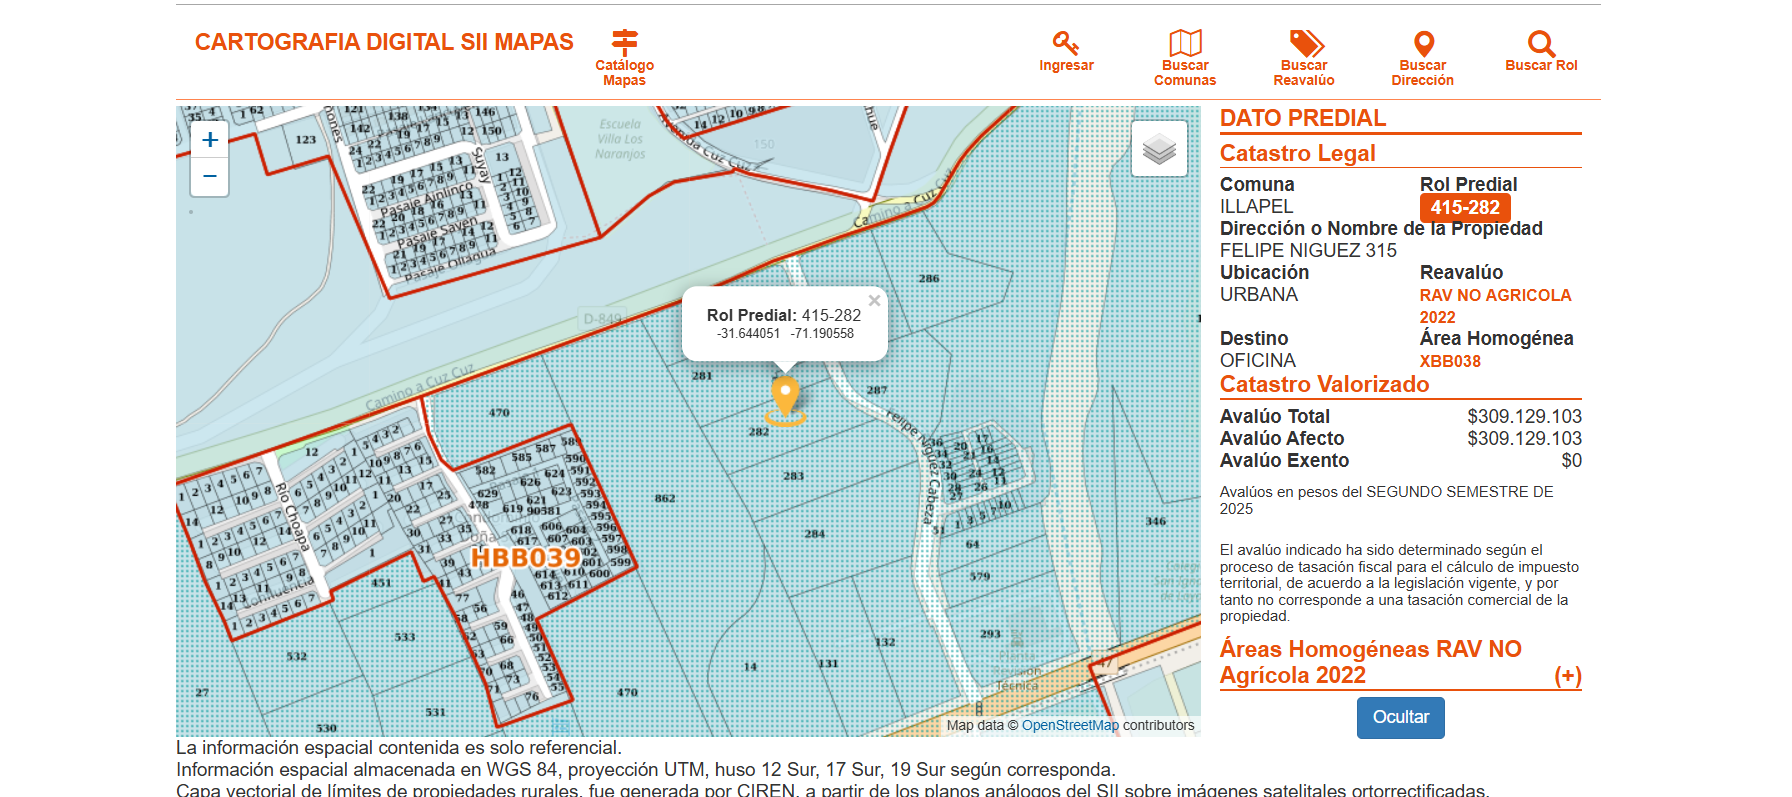Click the Ingresar key icon

click(x=1066, y=43)
